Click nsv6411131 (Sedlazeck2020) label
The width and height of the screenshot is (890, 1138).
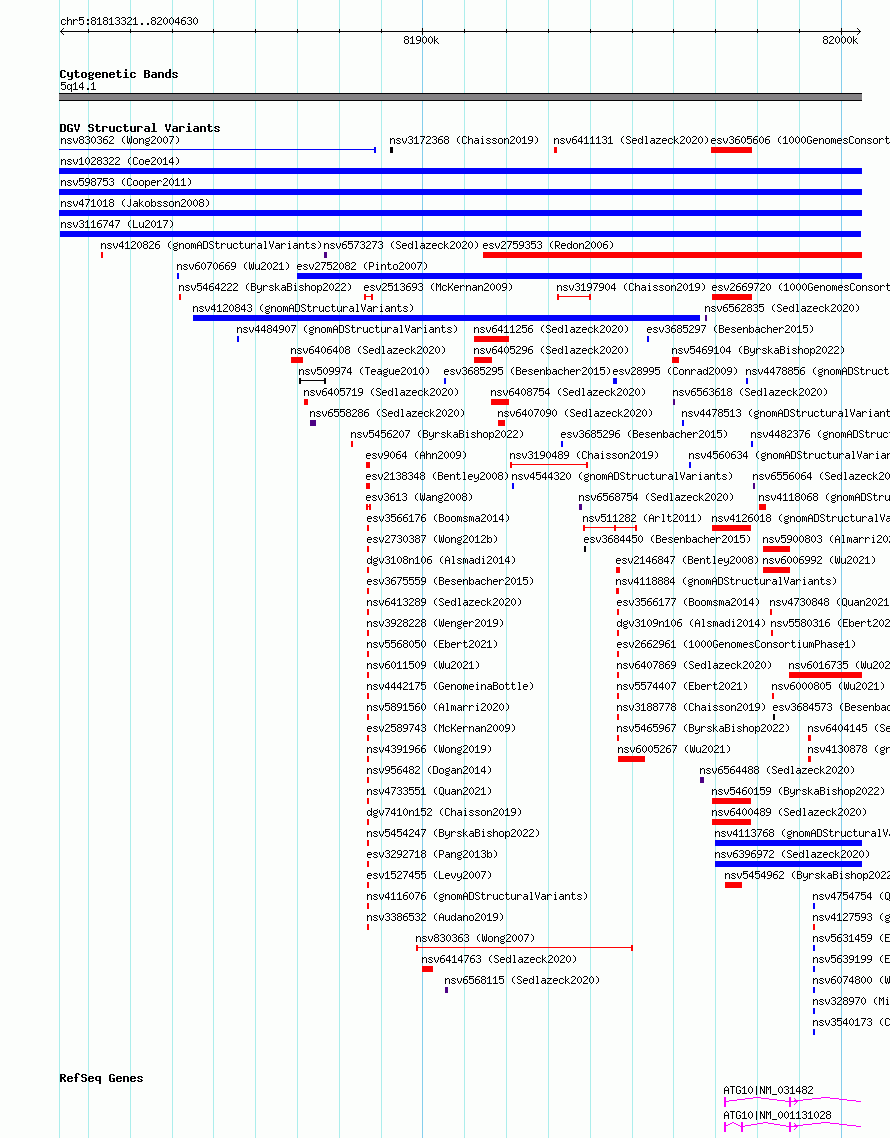coord(631,141)
